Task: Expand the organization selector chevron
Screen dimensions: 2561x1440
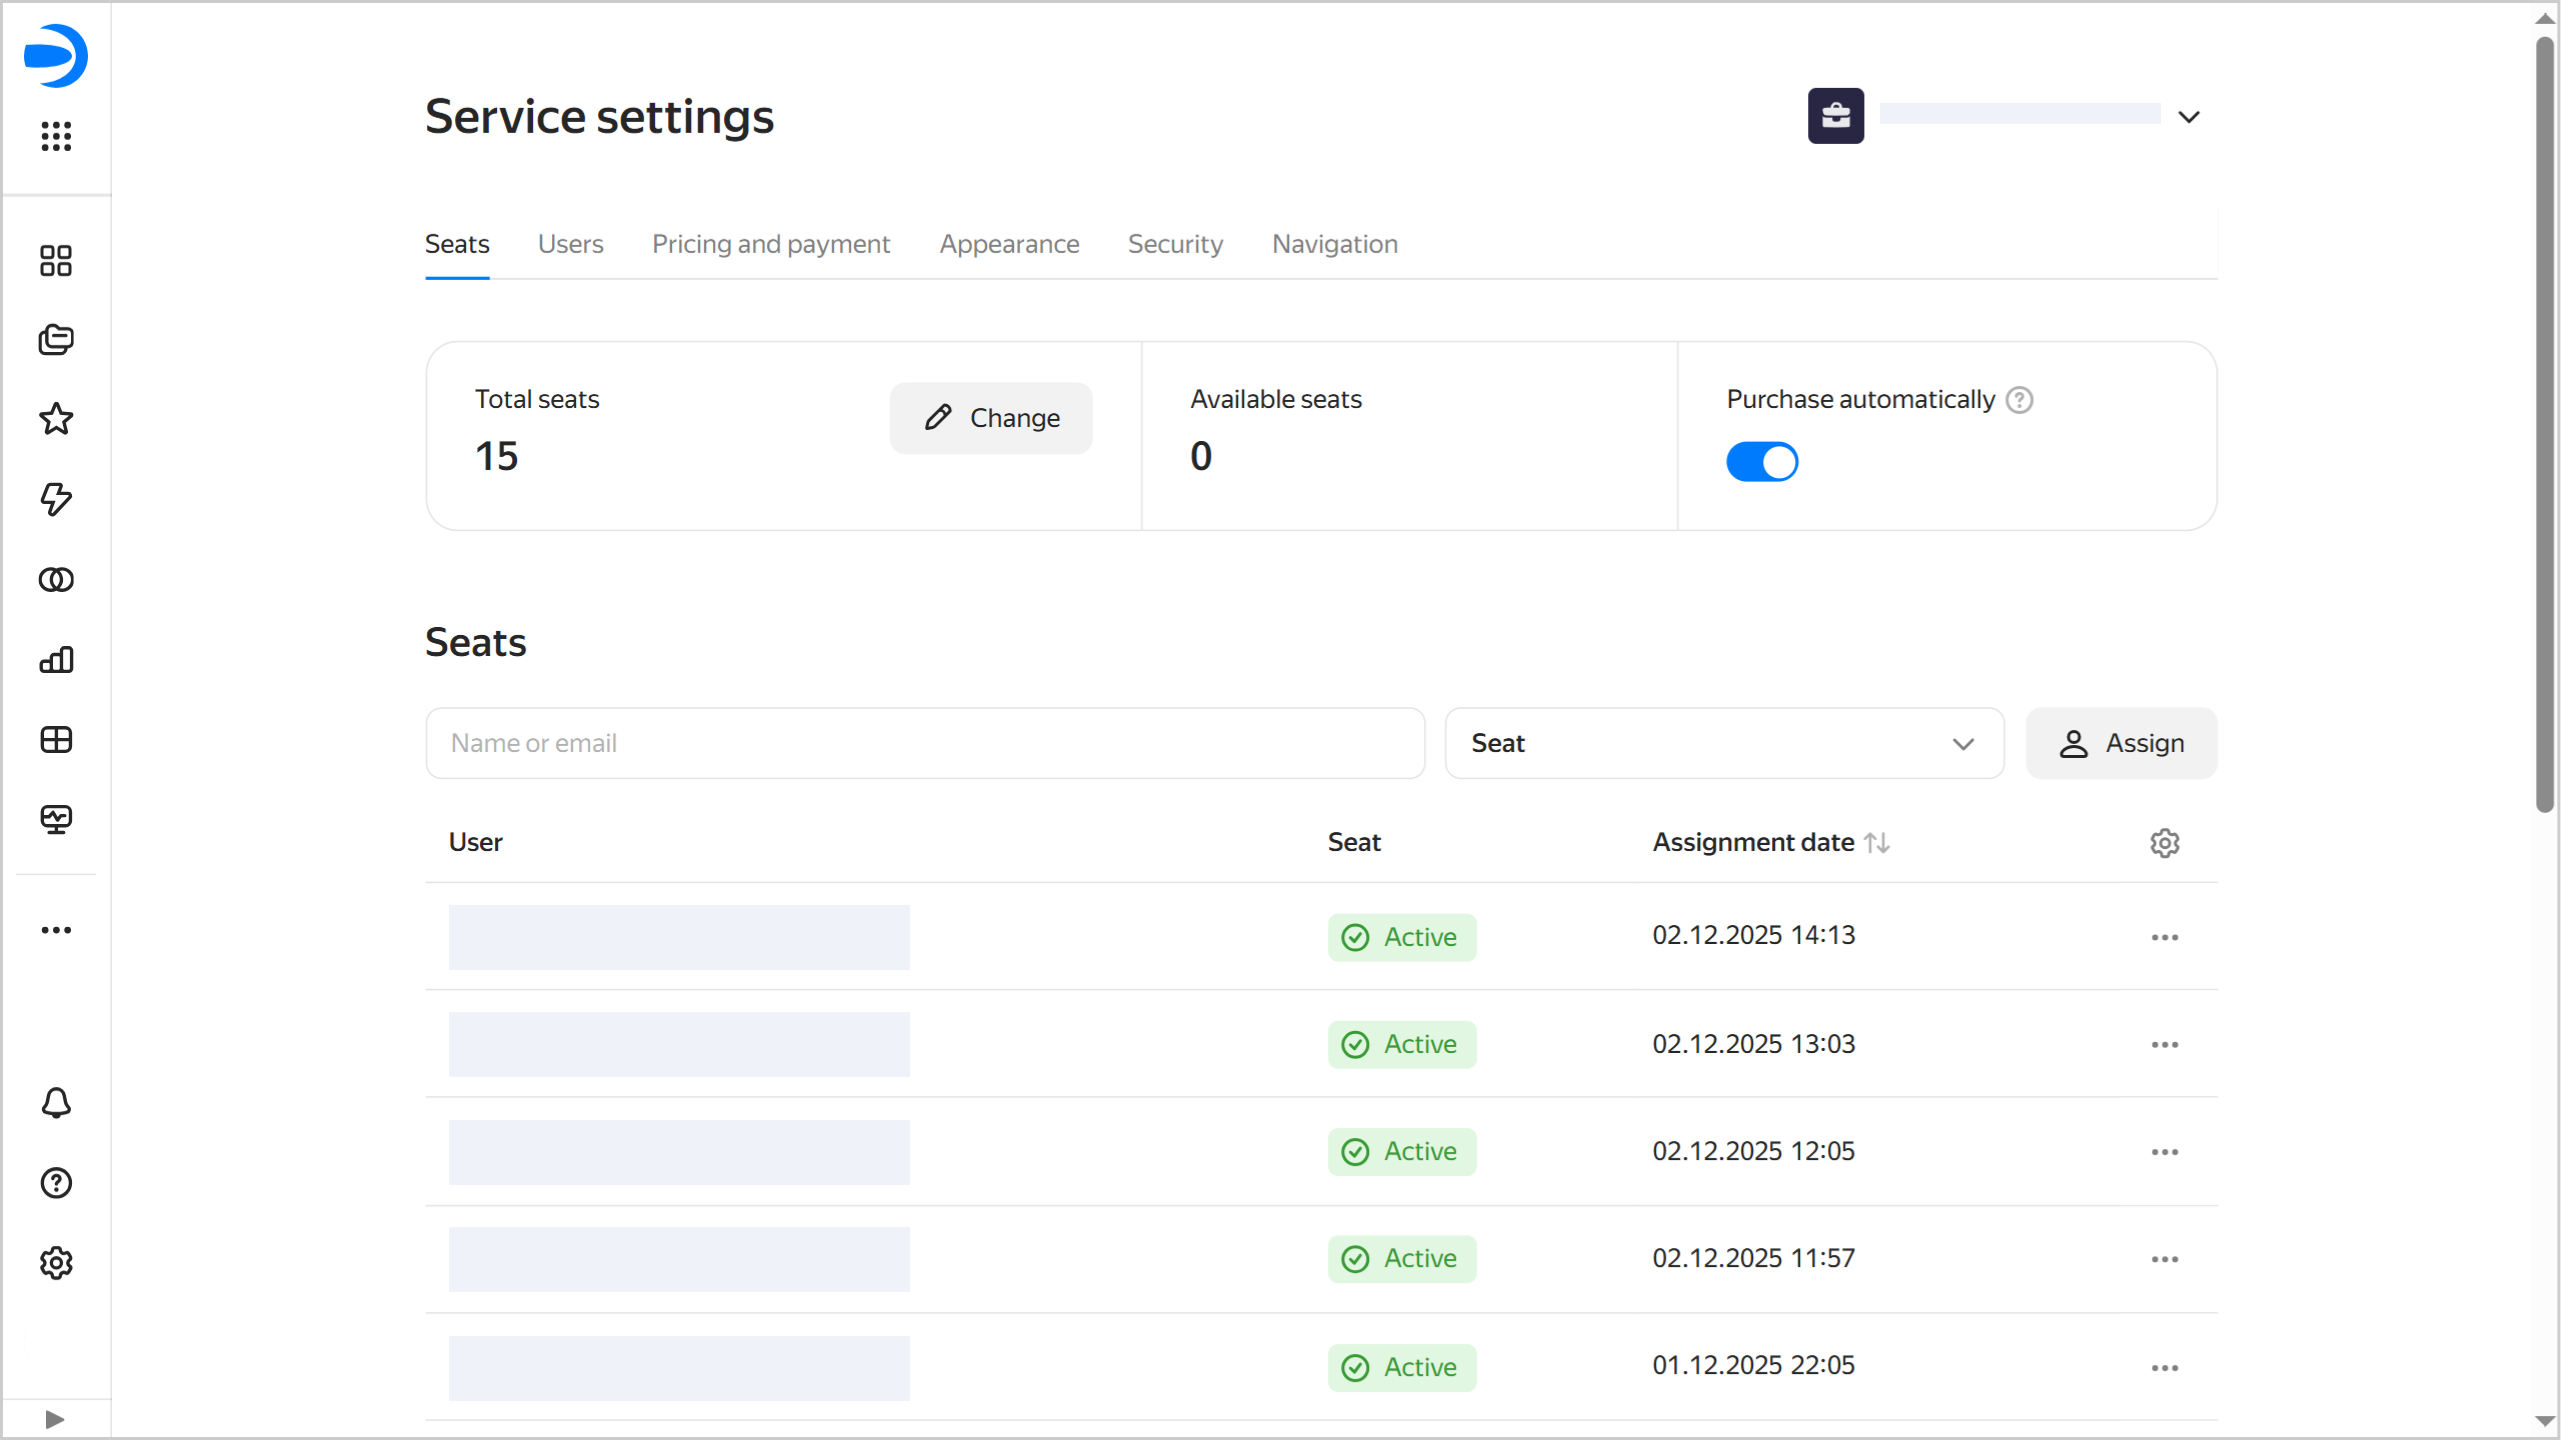Action: (x=2189, y=117)
